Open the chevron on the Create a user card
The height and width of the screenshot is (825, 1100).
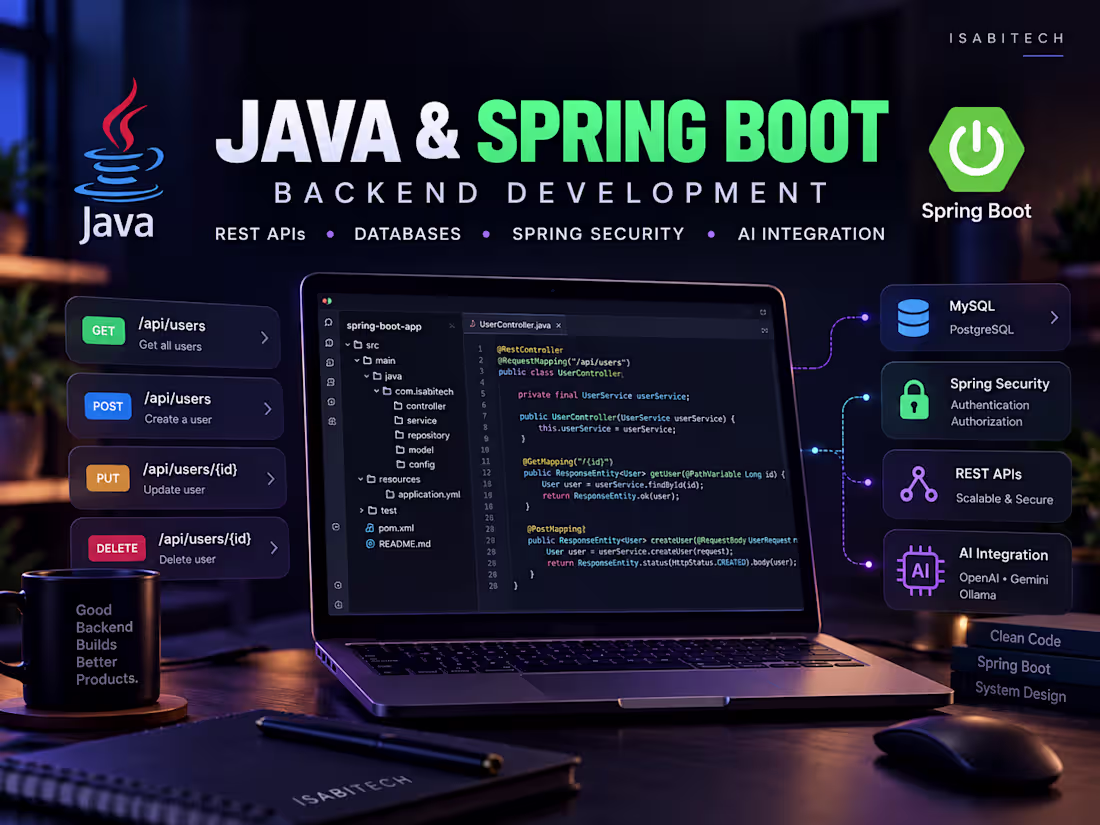click(267, 408)
